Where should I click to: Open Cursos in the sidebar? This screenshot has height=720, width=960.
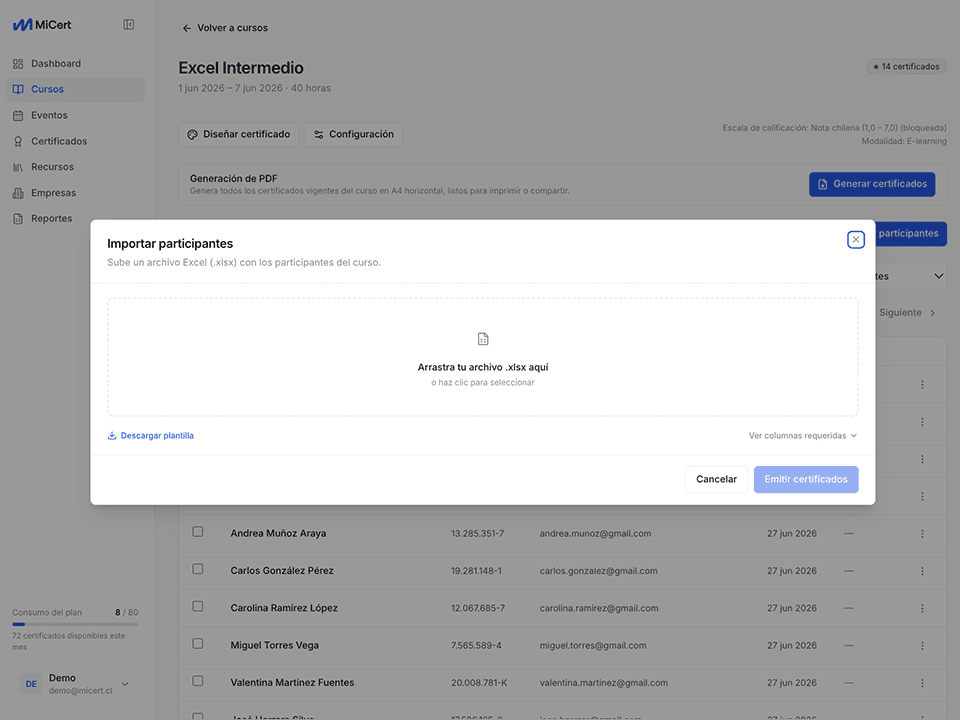[75, 89]
